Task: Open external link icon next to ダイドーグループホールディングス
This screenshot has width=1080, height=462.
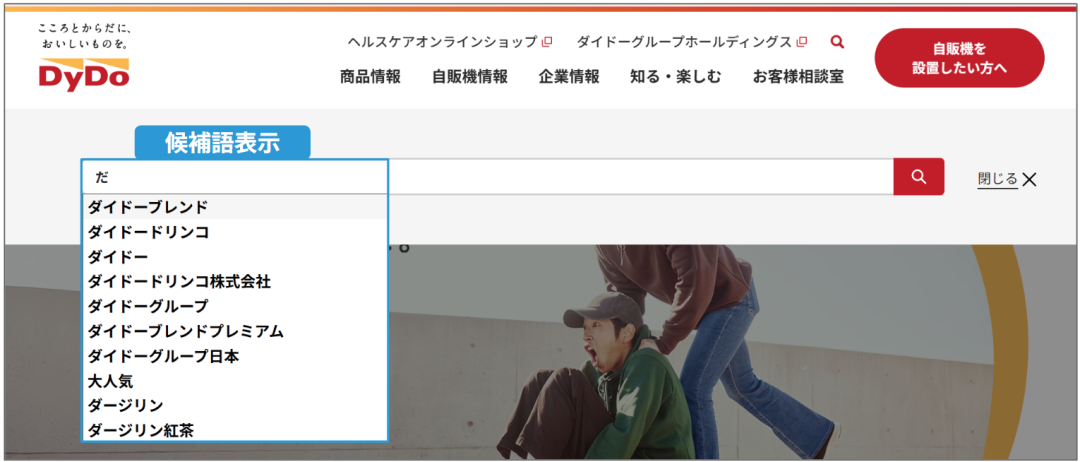Action: pos(801,42)
